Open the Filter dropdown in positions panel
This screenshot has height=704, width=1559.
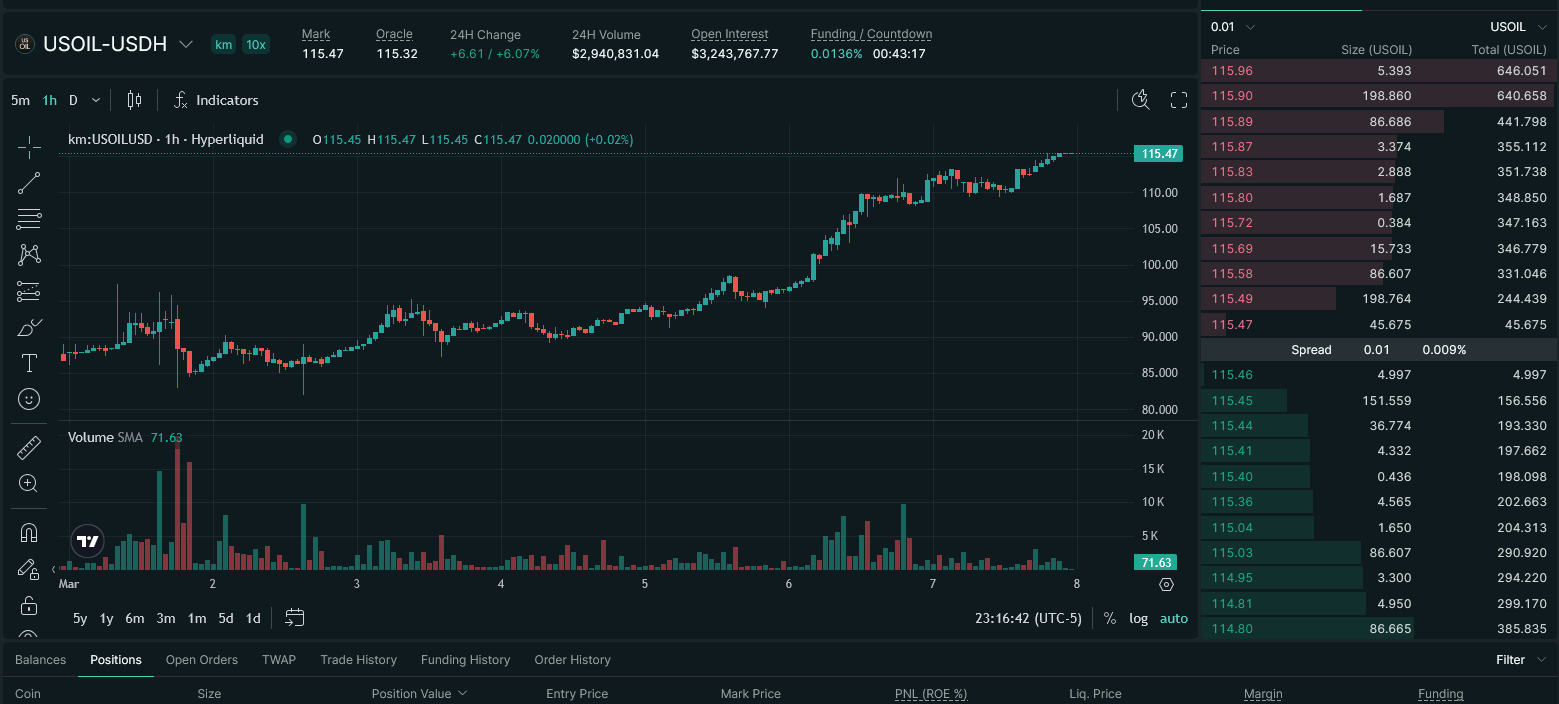point(1521,660)
